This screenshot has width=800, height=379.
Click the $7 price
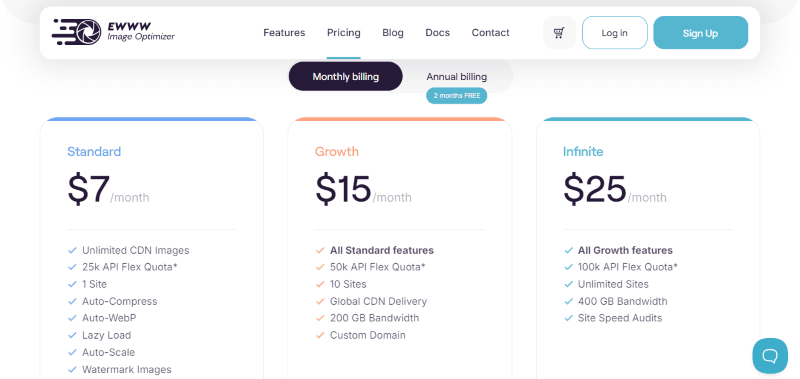88,189
